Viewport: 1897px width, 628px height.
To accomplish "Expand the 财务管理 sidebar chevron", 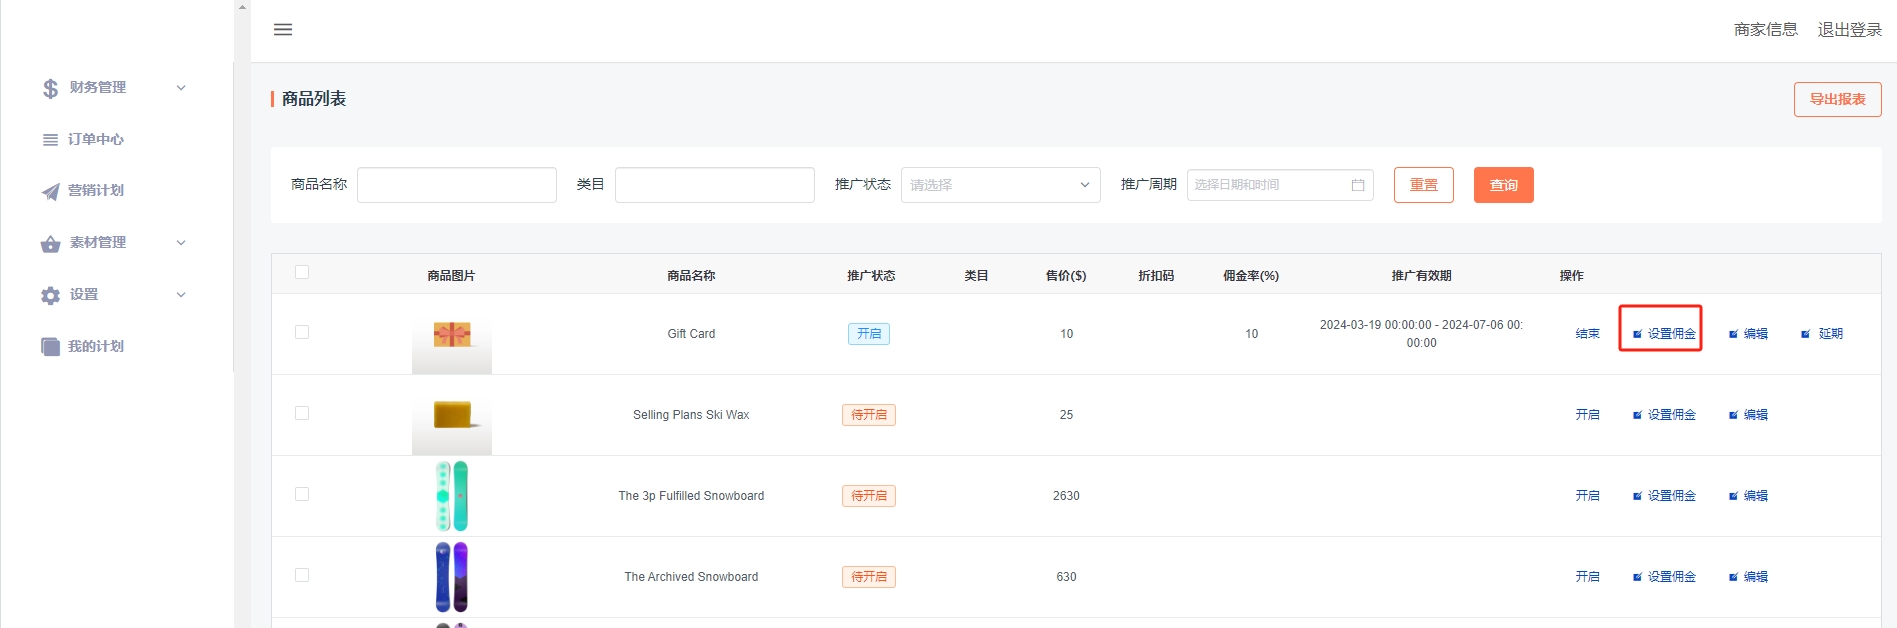I will (181, 88).
